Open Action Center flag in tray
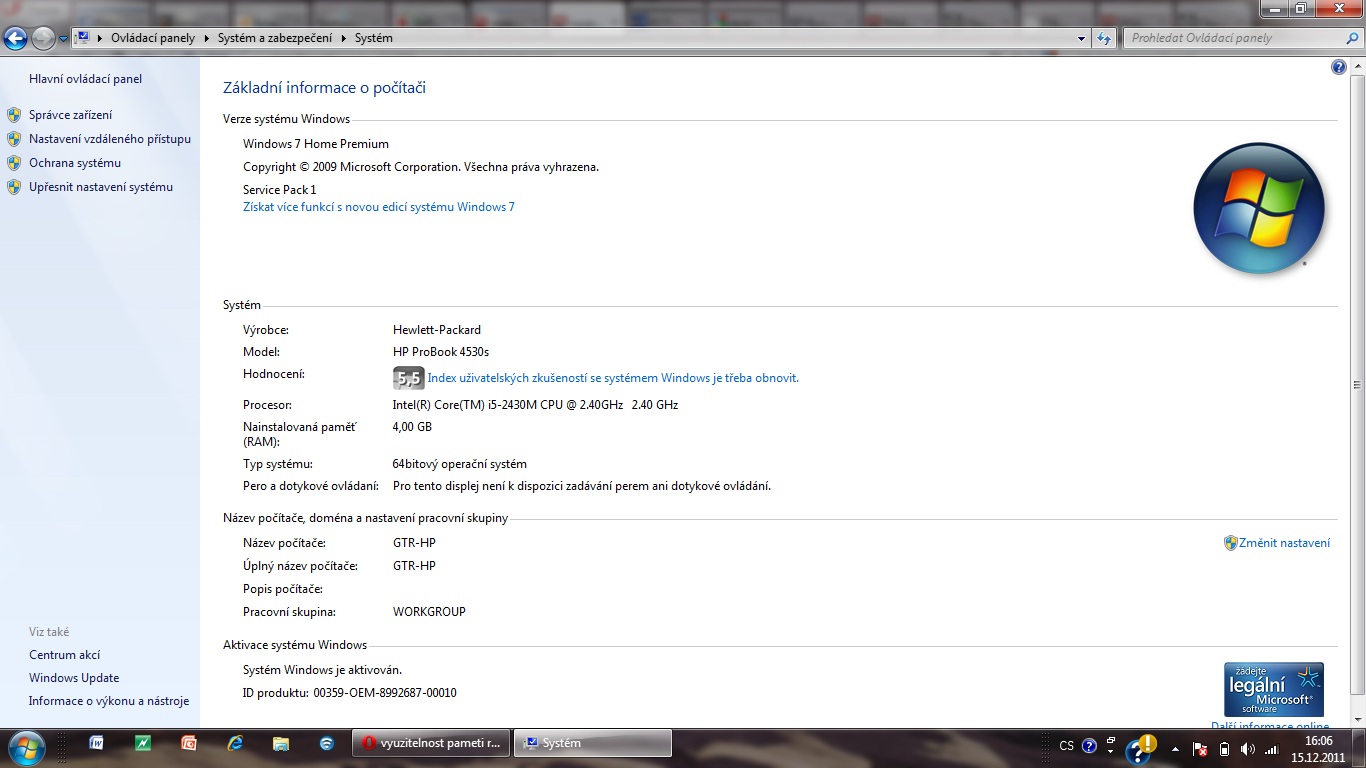The width and height of the screenshot is (1366, 768). [x=1201, y=748]
